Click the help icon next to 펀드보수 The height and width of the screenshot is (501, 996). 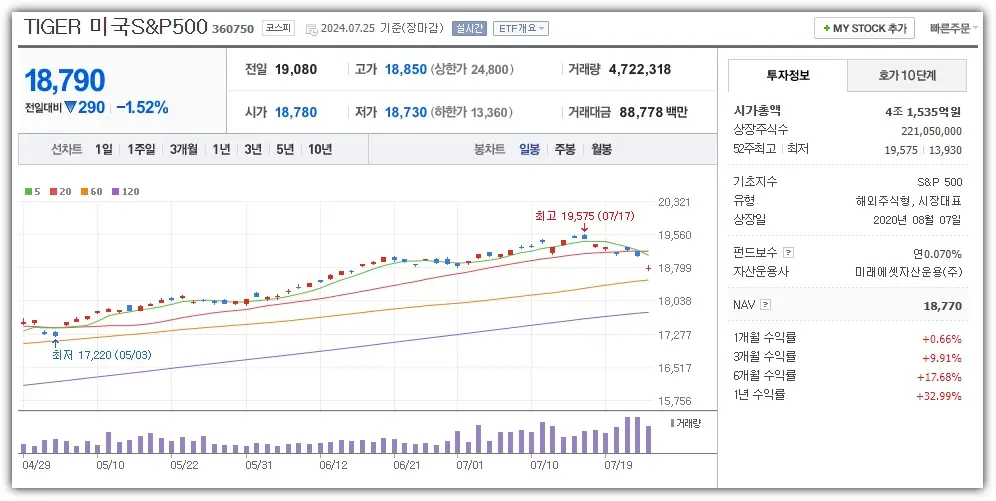click(x=788, y=253)
